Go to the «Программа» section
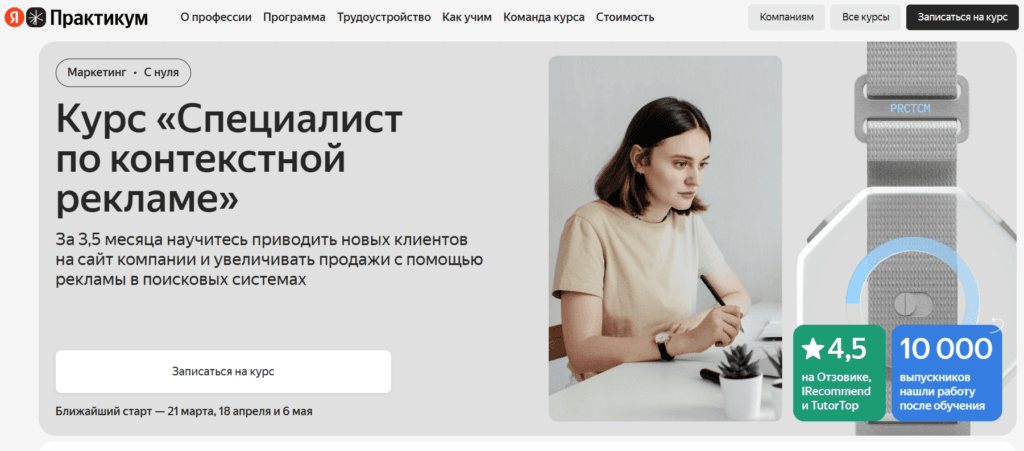Image resolution: width=1024 pixels, height=451 pixels. point(294,18)
